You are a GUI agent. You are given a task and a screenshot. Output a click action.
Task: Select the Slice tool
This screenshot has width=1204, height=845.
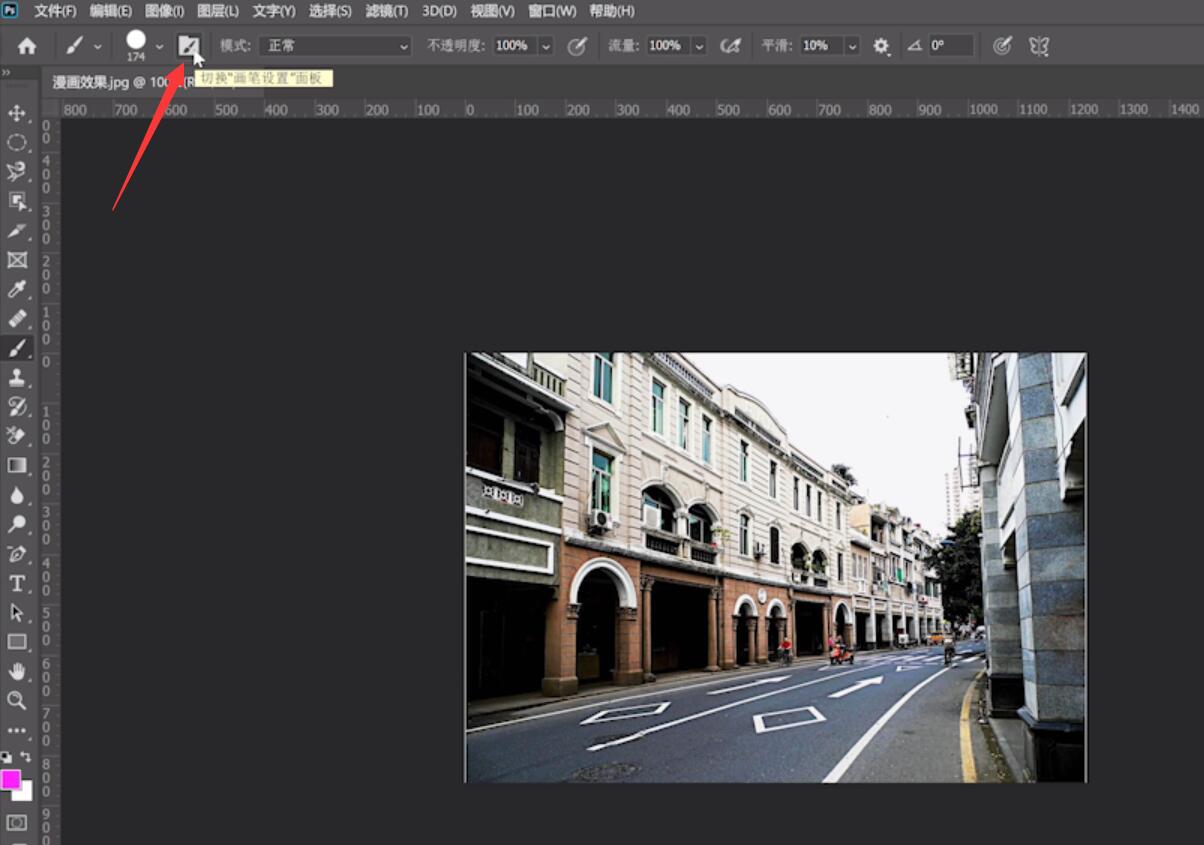tap(17, 231)
